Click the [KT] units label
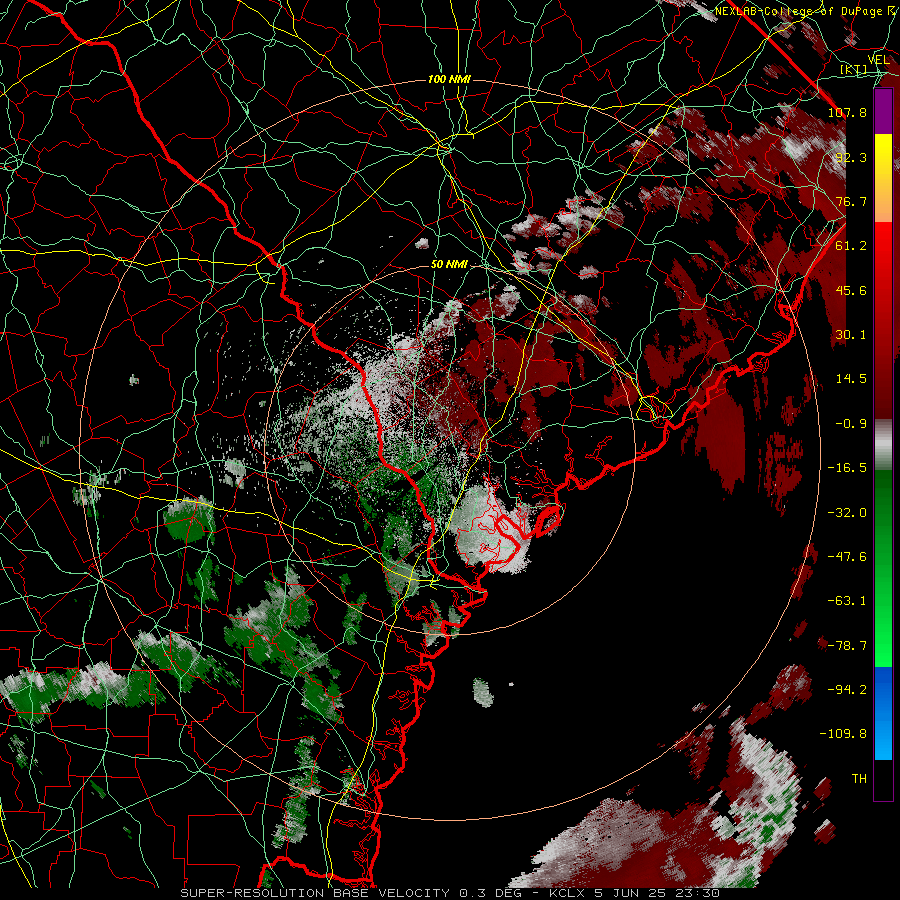Screen dimensions: 900x900 pyautogui.click(x=854, y=70)
